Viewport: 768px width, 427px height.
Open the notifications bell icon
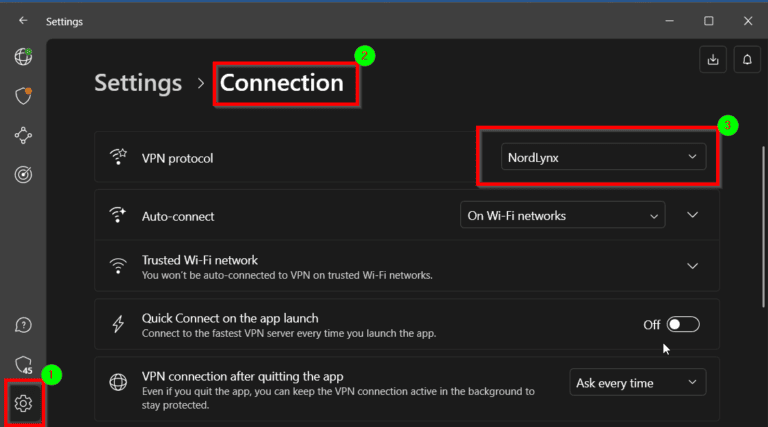(x=746, y=59)
